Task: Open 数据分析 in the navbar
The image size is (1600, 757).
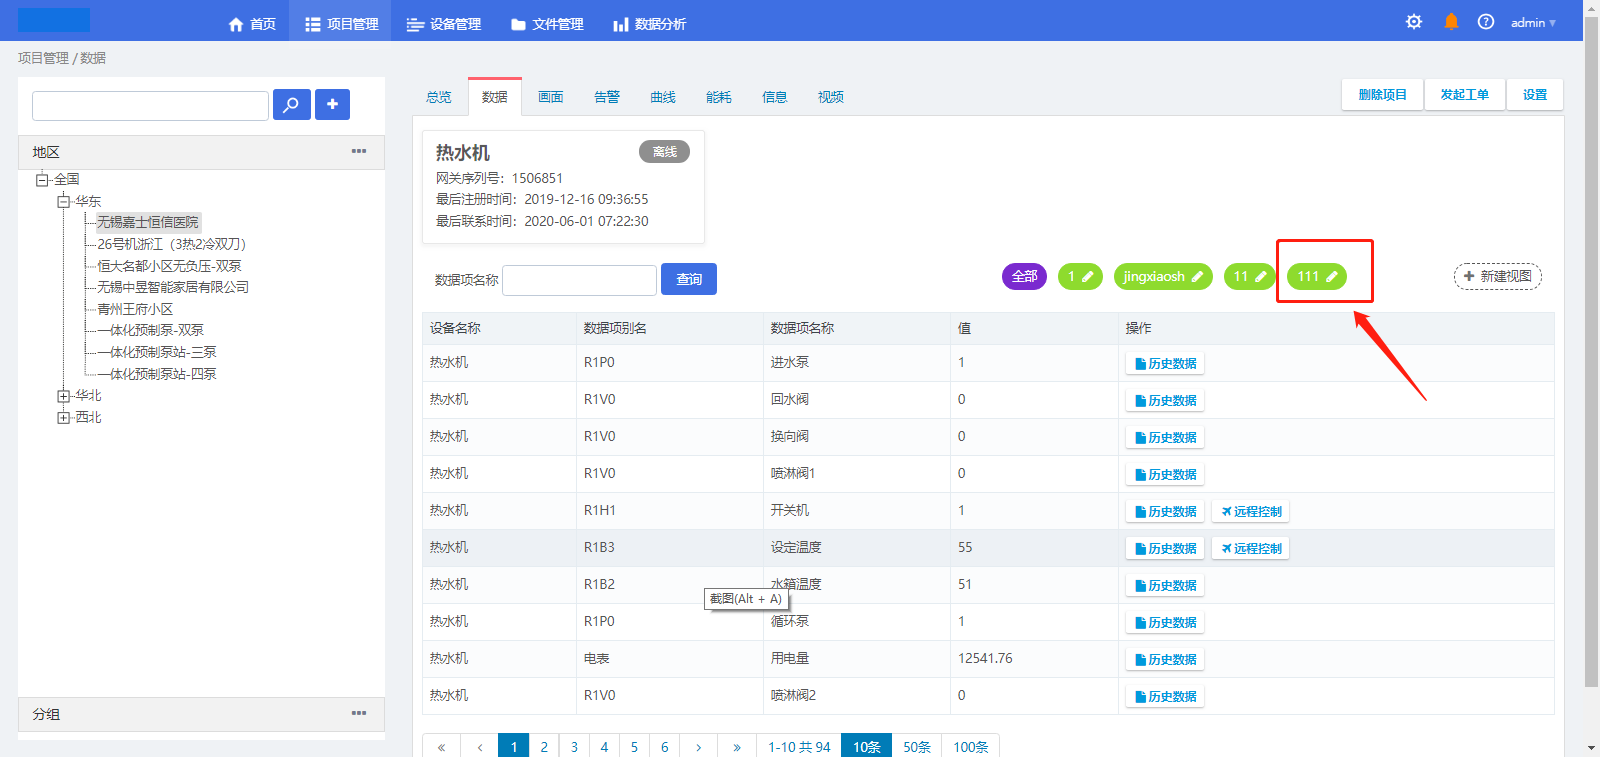Action: 649,24
